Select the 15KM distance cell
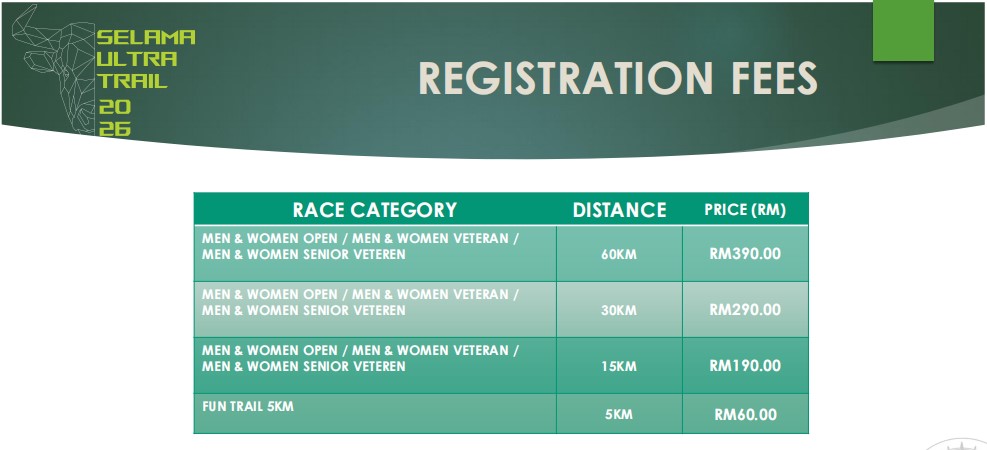 pos(619,366)
